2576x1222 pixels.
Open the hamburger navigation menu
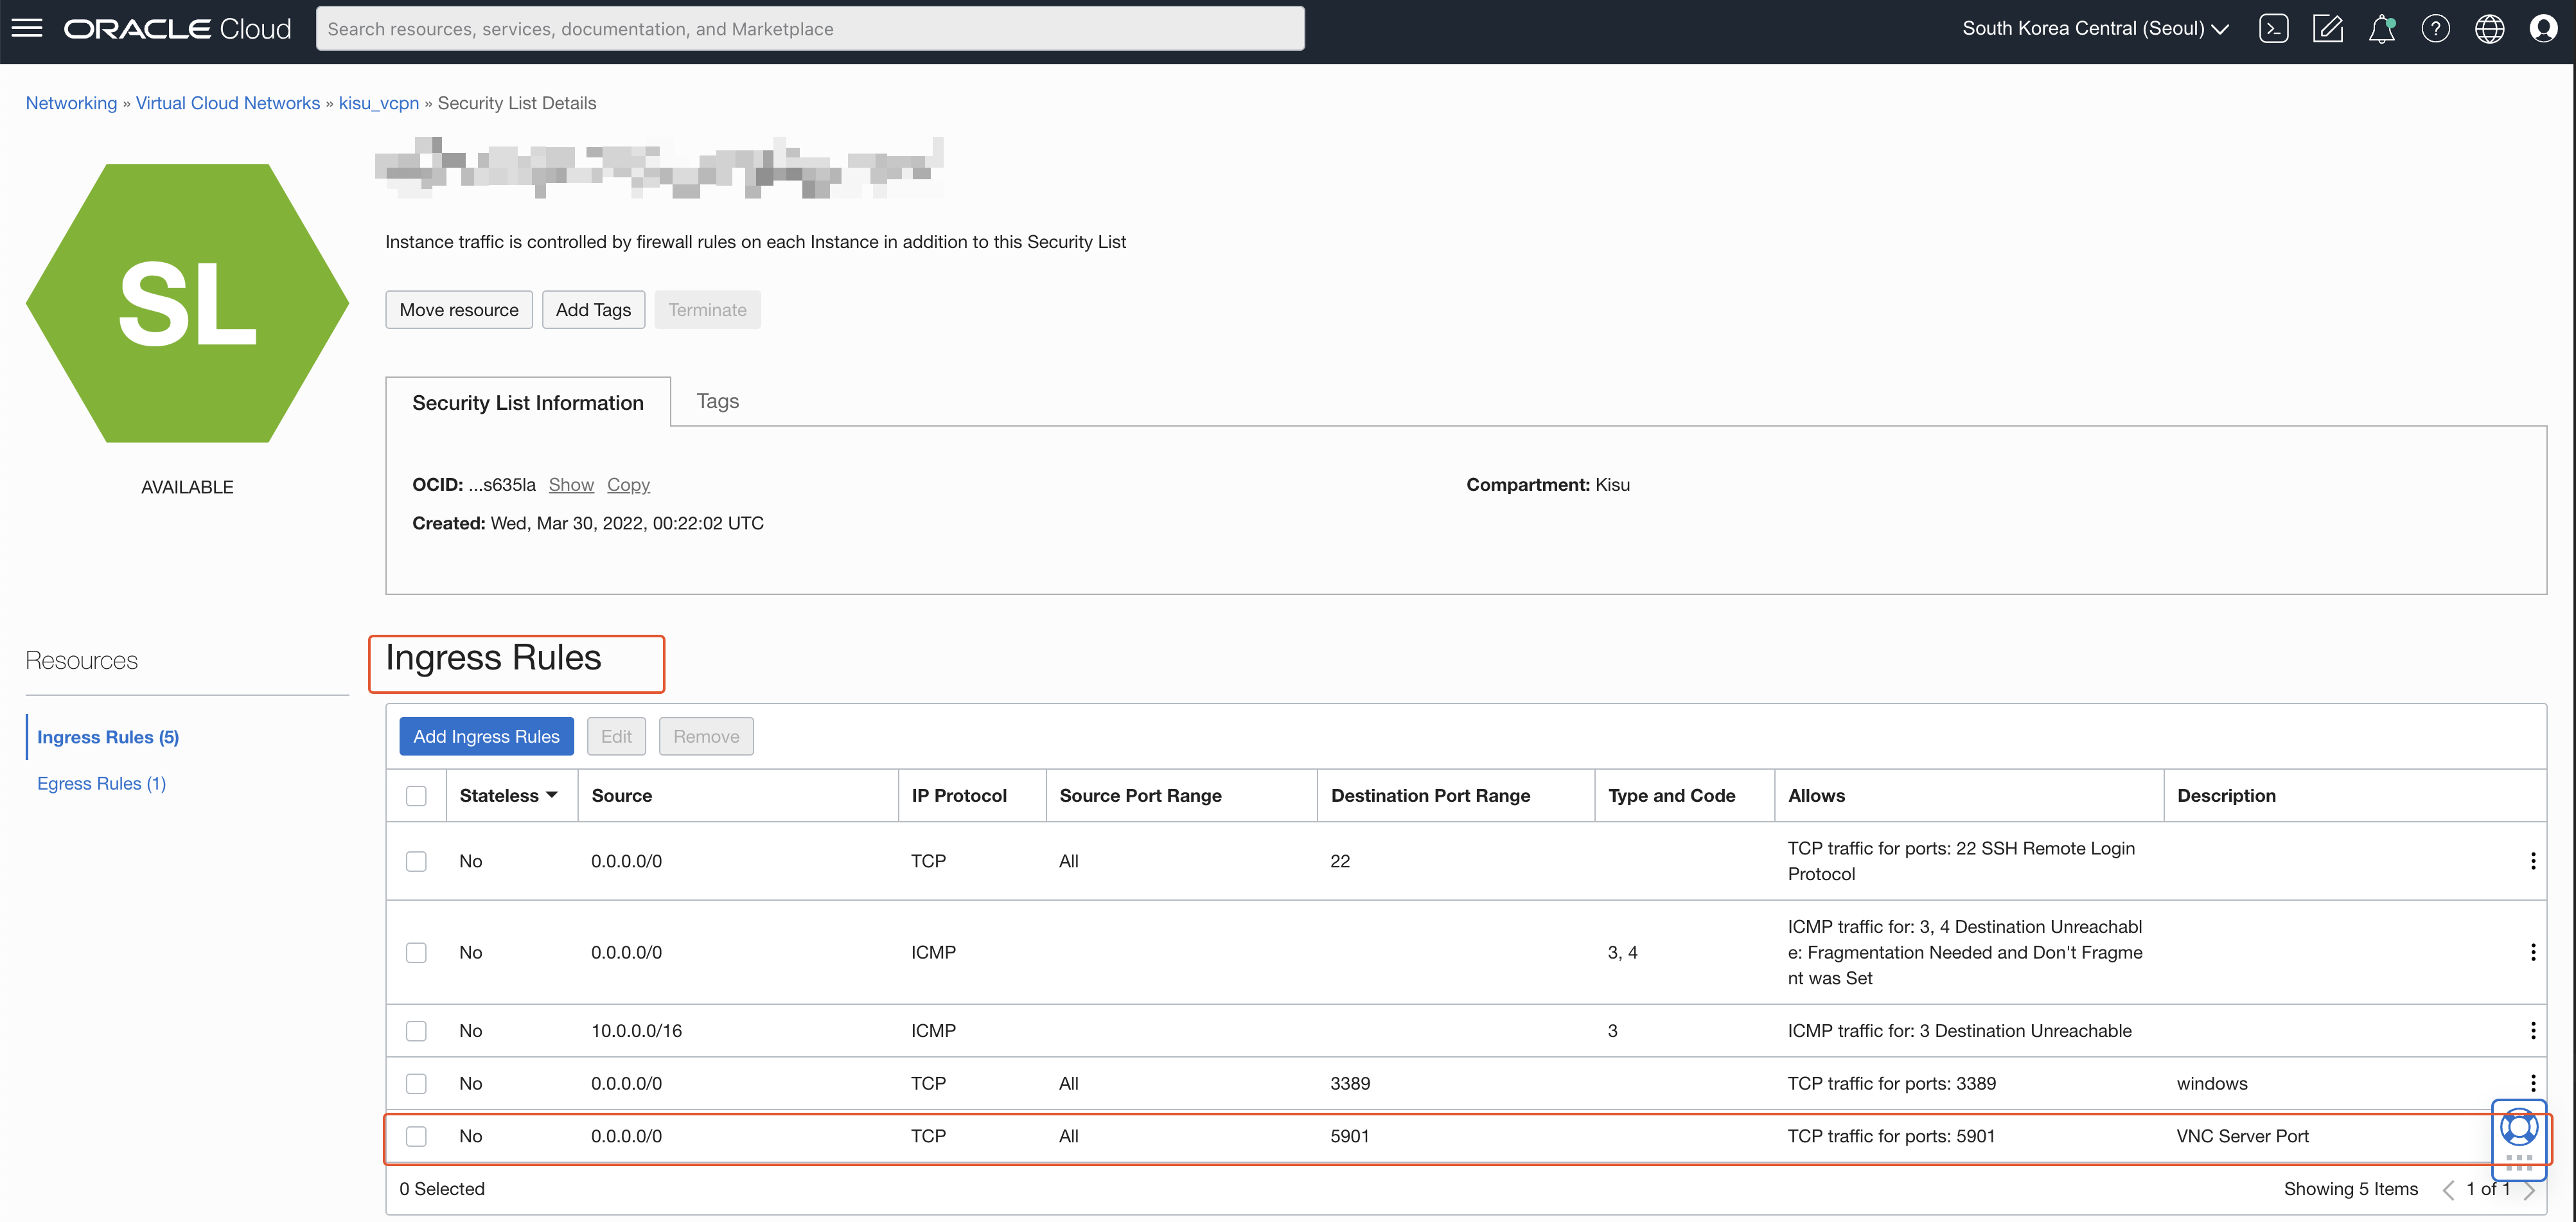[27, 28]
